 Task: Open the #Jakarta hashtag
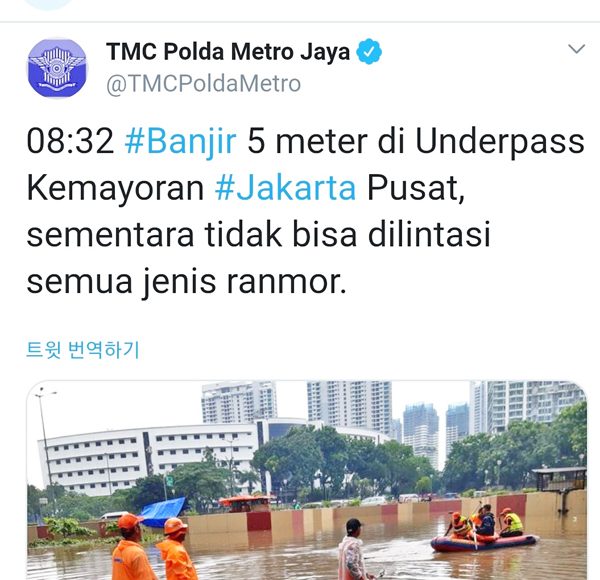click(285, 188)
